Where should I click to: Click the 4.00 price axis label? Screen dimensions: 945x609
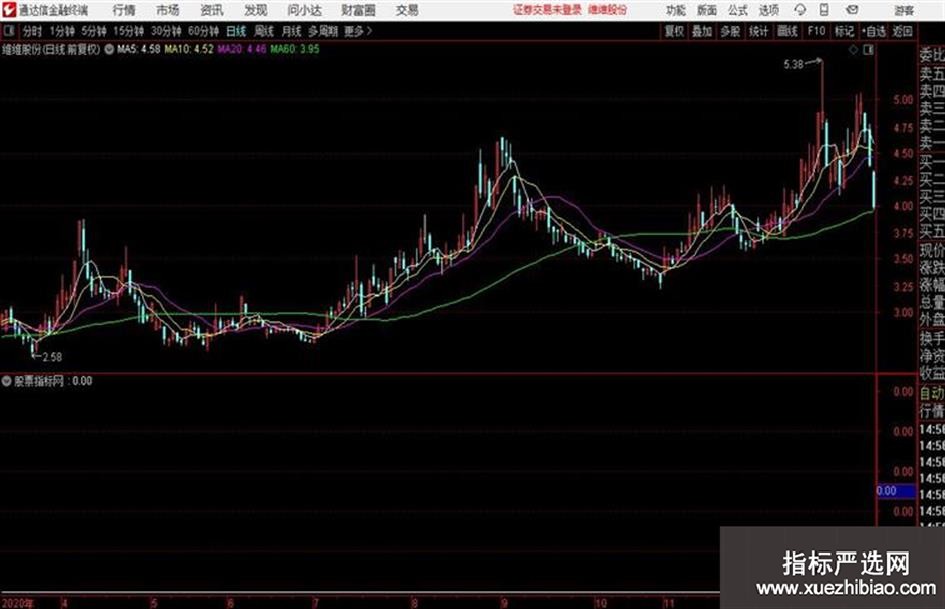point(903,206)
